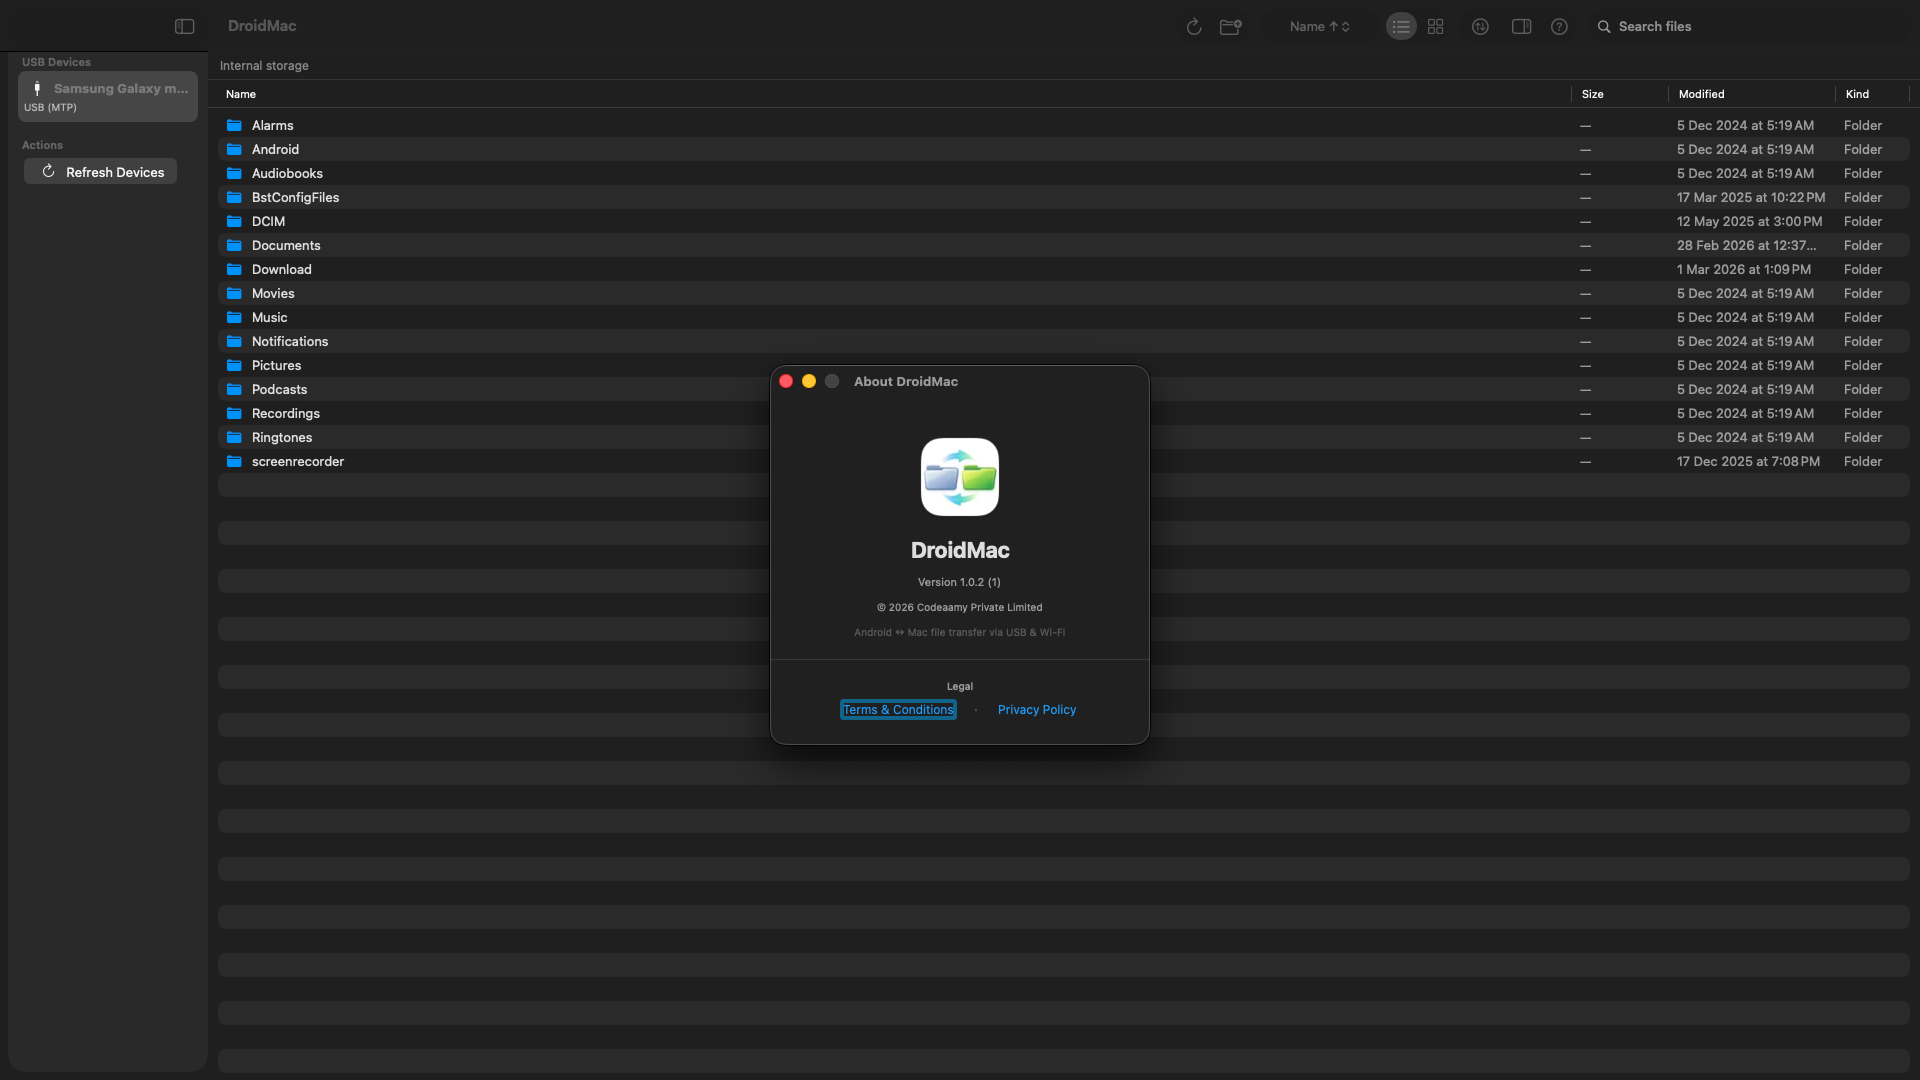Create a new folder using the toolbar icon

coord(1230,26)
